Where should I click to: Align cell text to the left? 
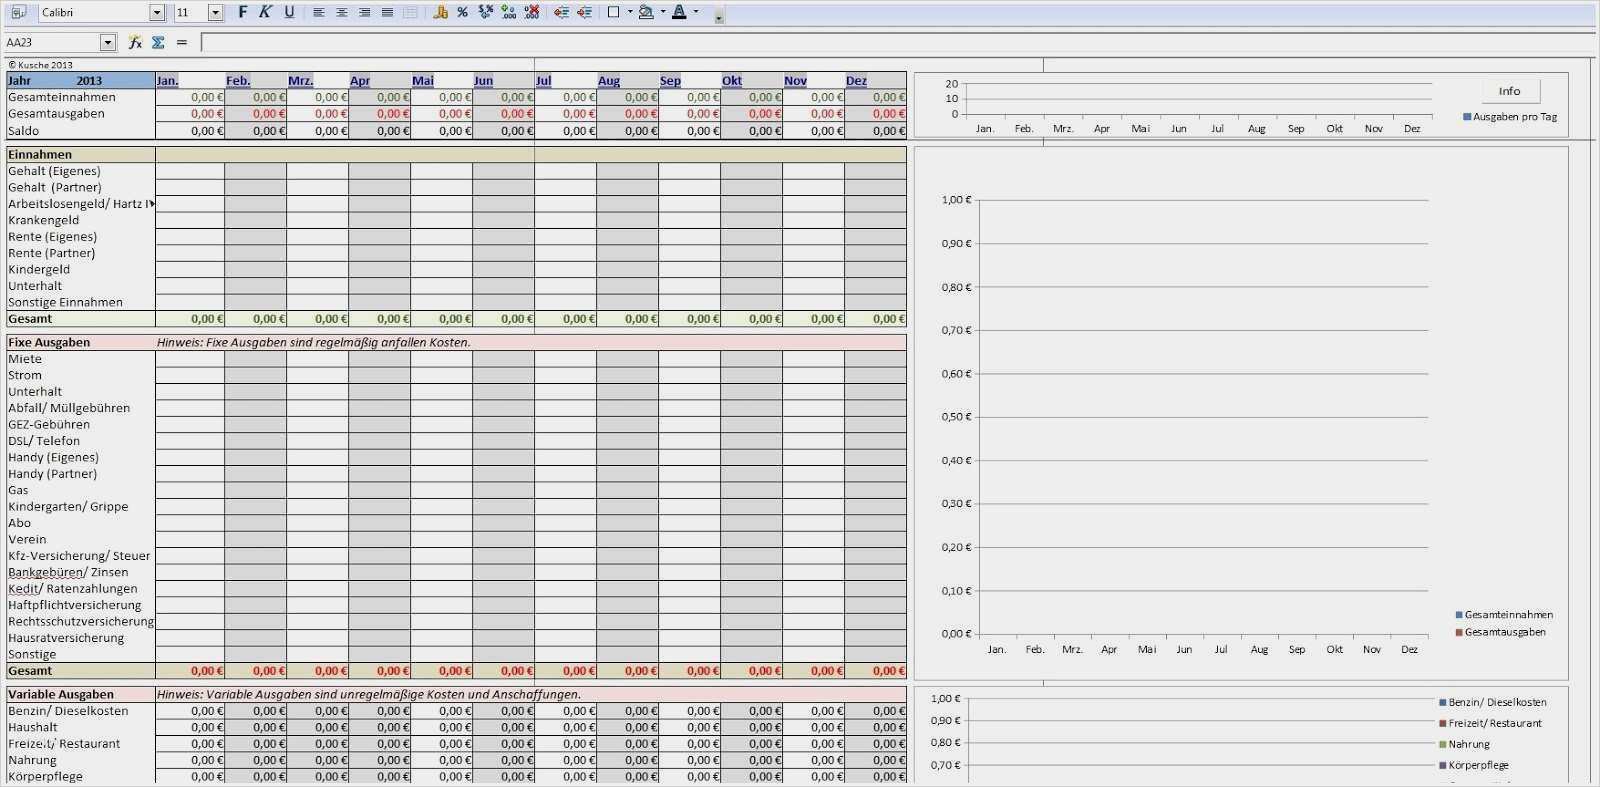pyautogui.click(x=319, y=12)
